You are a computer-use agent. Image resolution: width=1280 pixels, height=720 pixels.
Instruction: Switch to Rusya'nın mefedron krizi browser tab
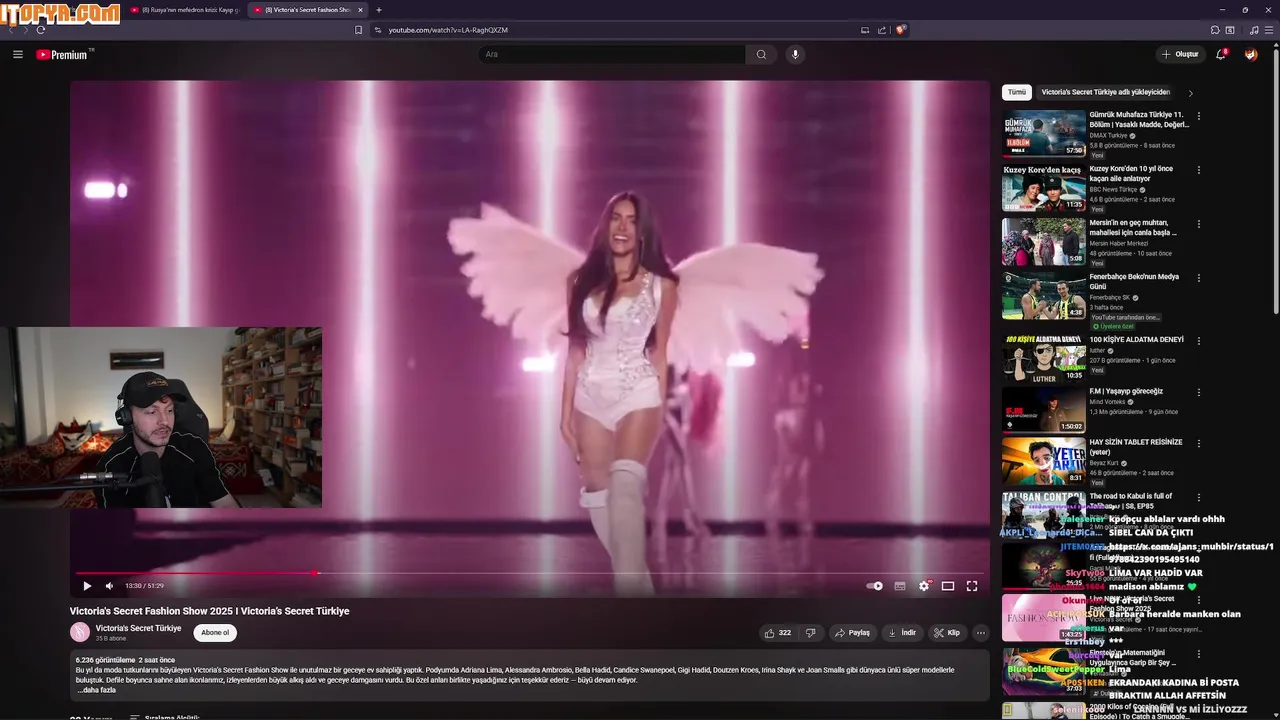click(185, 10)
